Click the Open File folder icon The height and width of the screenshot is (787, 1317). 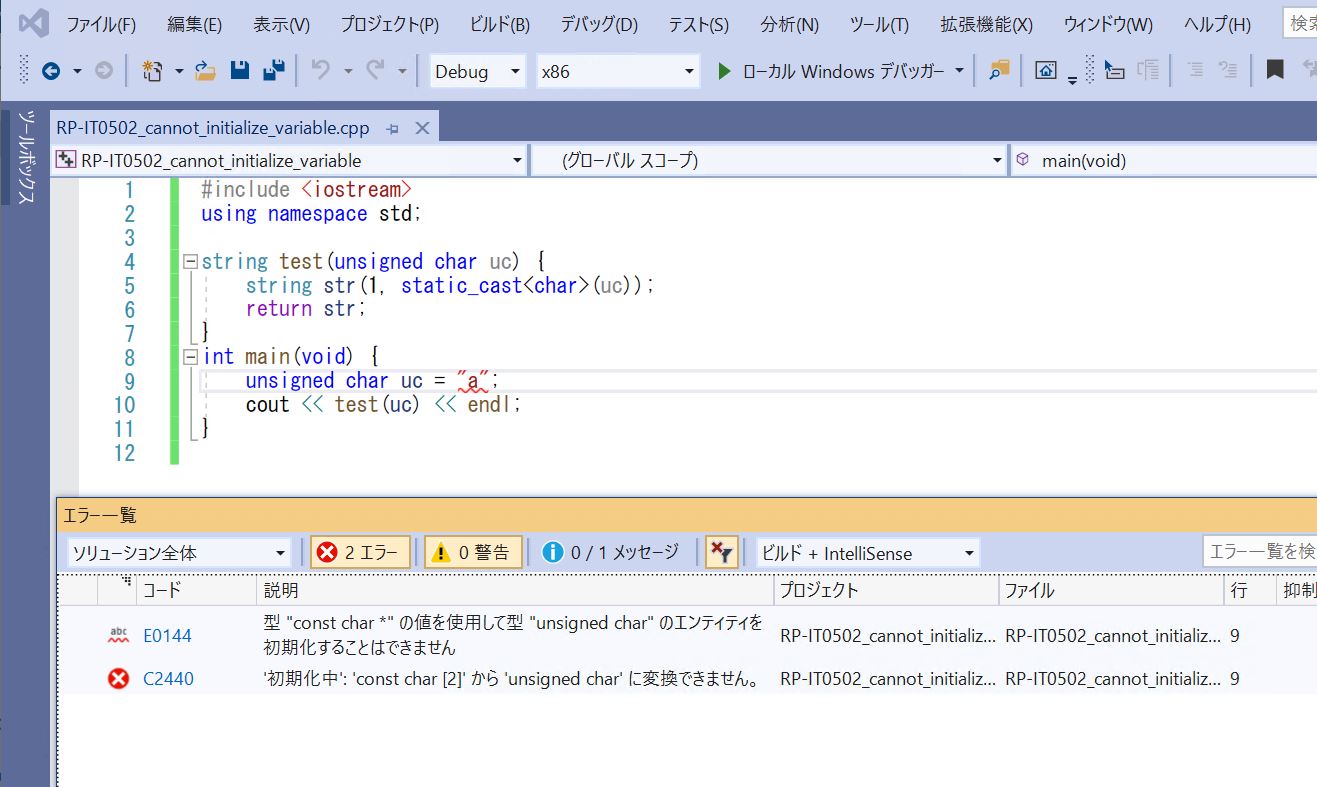(x=204, y=70)
